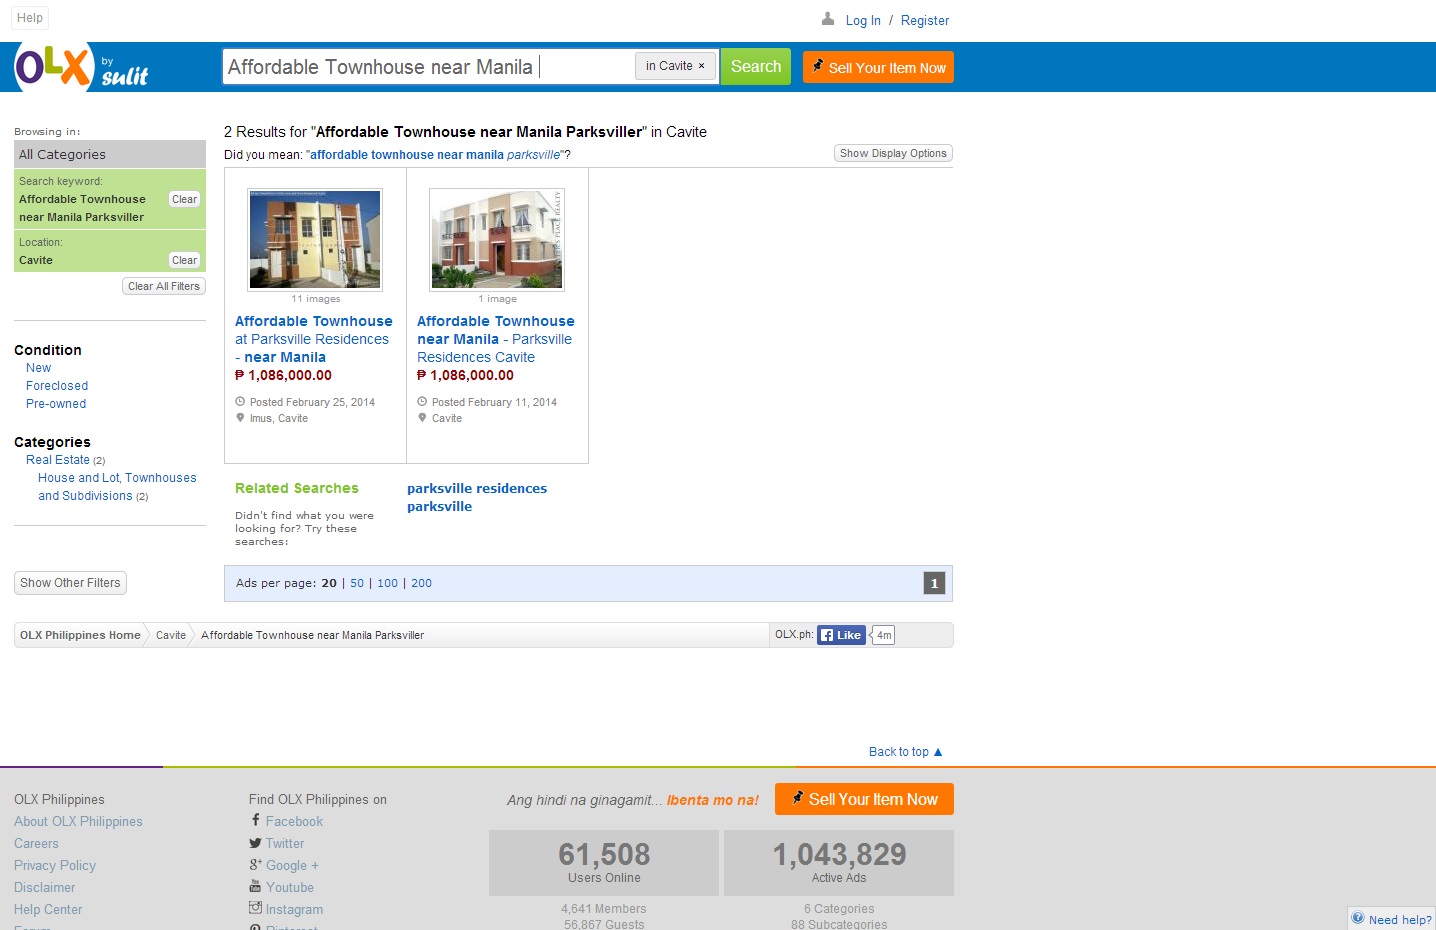The image size is (1436, 930).
Task: Clear the search keyword filter
Action: (184, 199)
